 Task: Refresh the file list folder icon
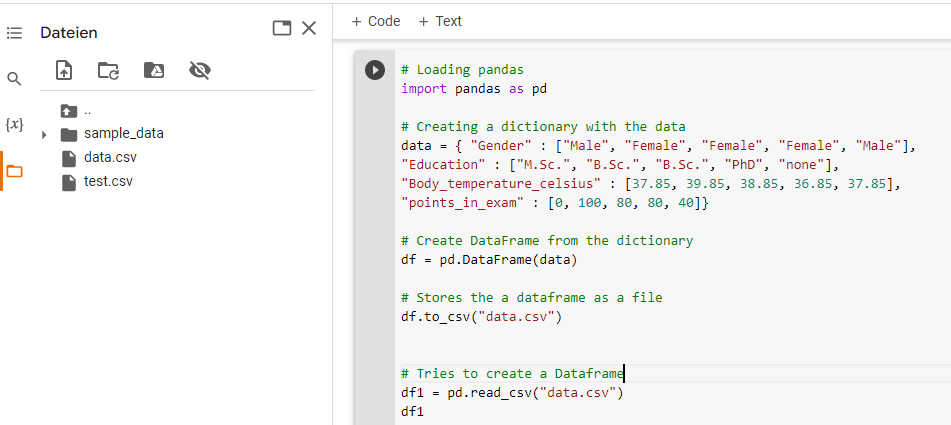click(109, 70)
